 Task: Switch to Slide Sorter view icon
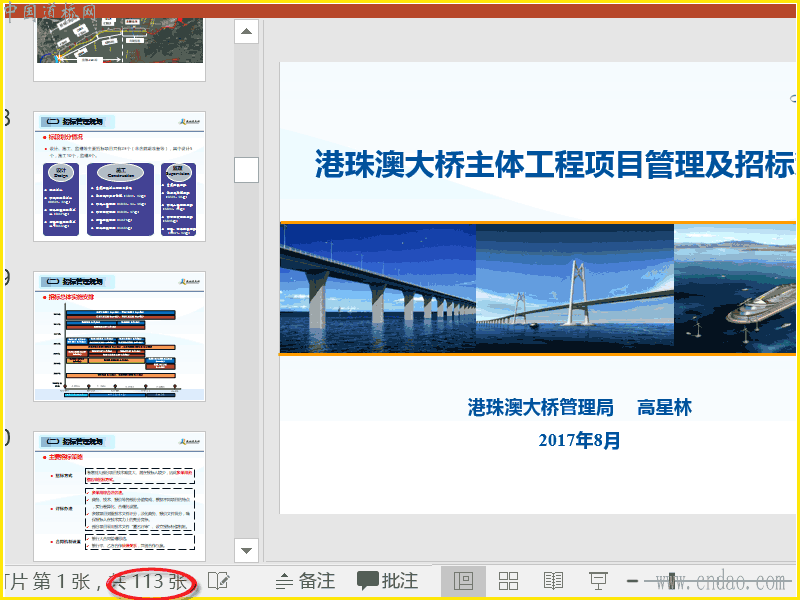508,581
